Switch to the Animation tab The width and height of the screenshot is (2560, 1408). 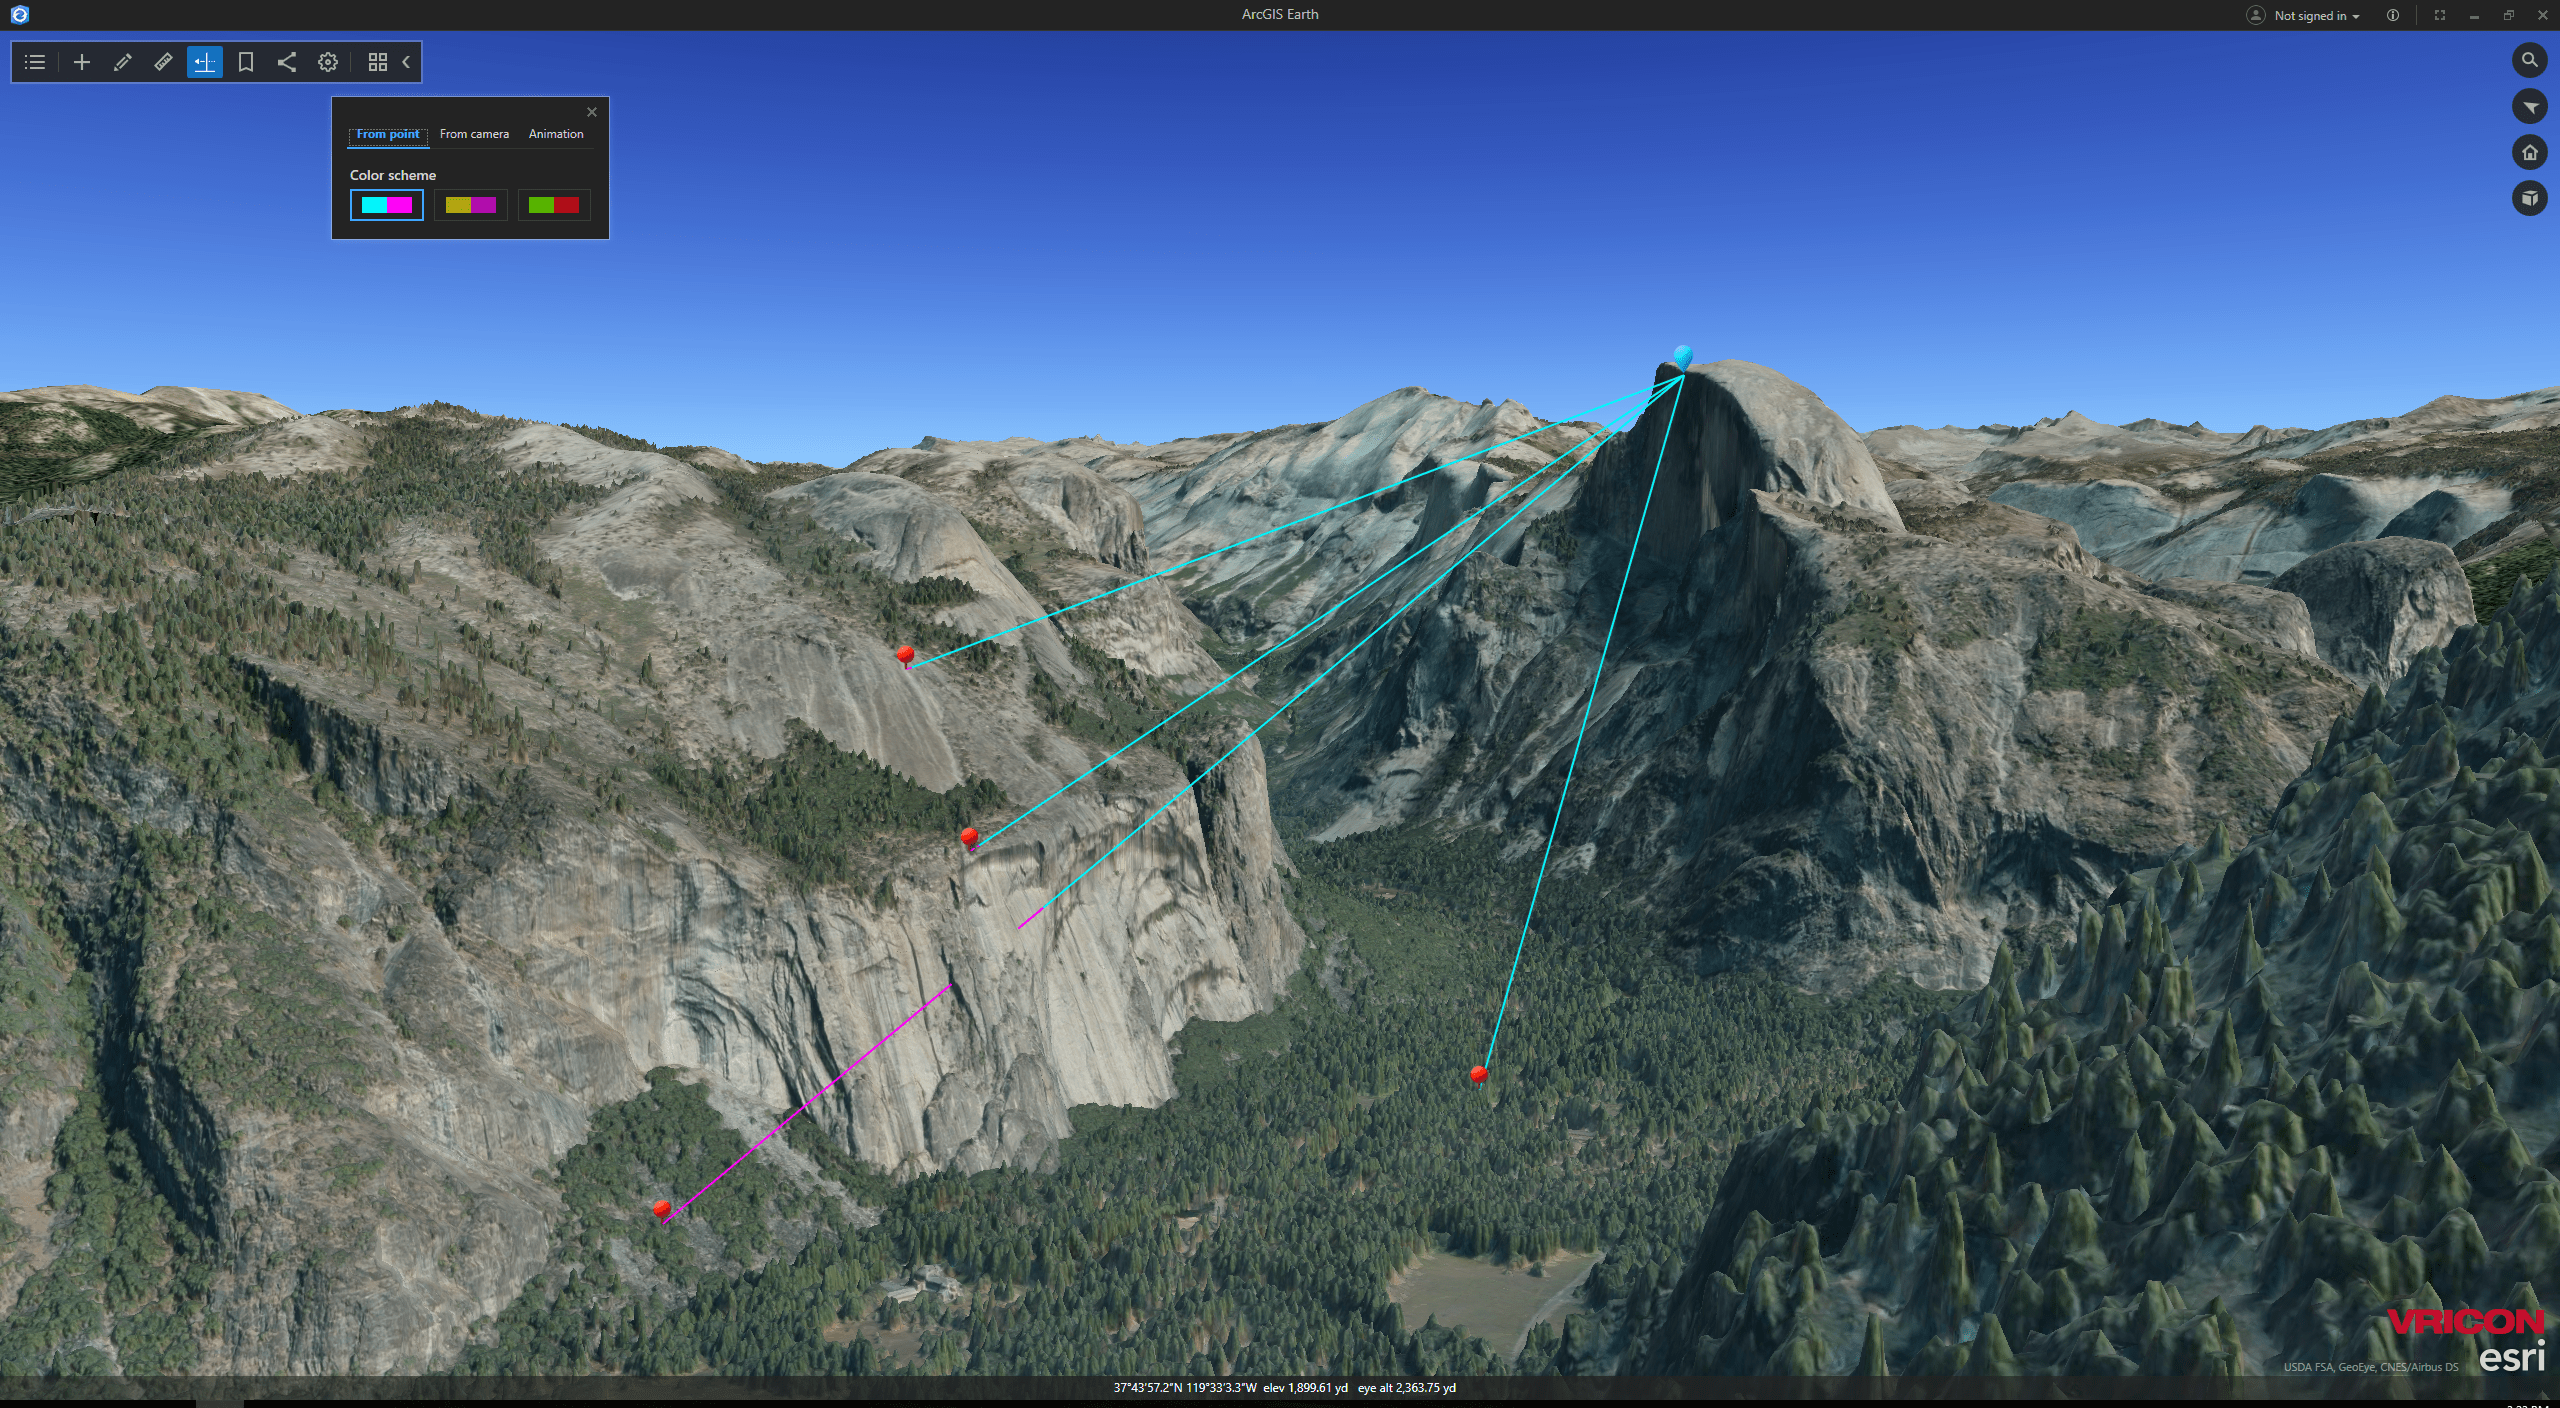tap(556, 134)
